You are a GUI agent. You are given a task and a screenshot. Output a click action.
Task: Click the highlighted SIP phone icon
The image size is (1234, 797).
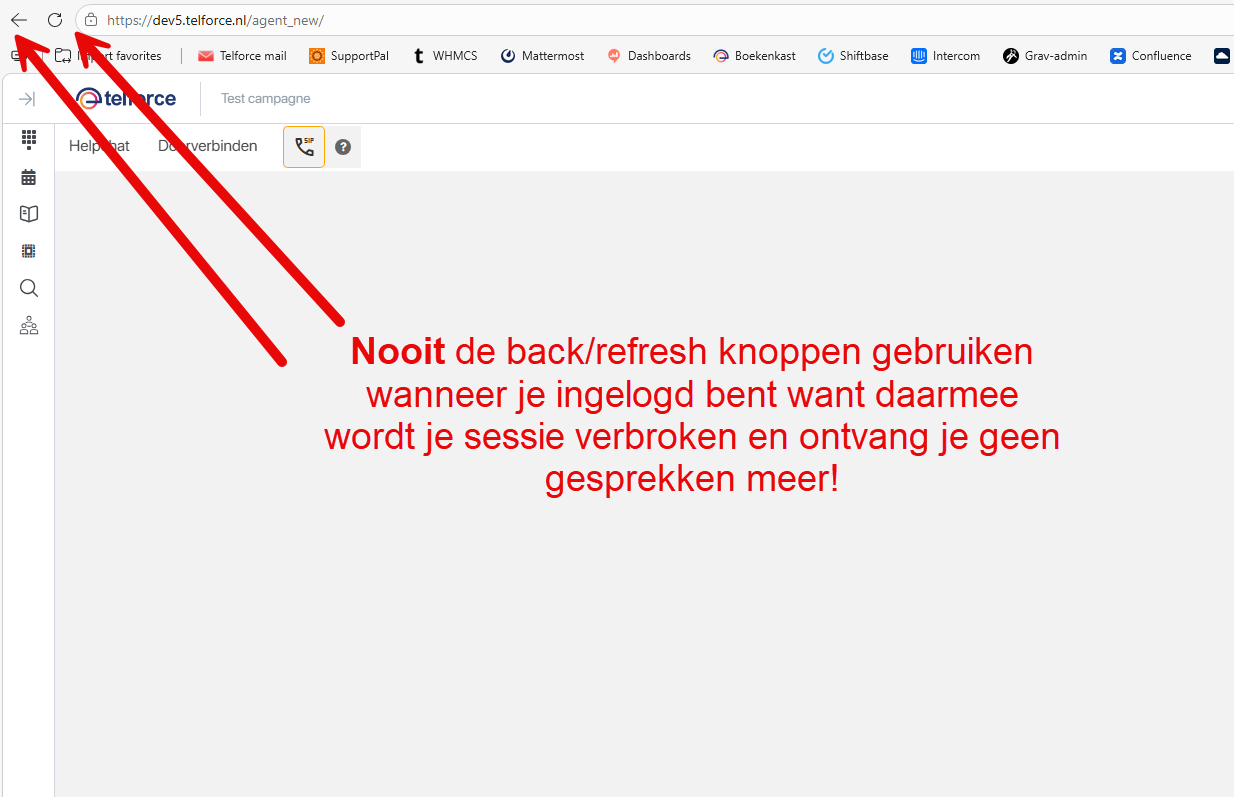[304, 146]
